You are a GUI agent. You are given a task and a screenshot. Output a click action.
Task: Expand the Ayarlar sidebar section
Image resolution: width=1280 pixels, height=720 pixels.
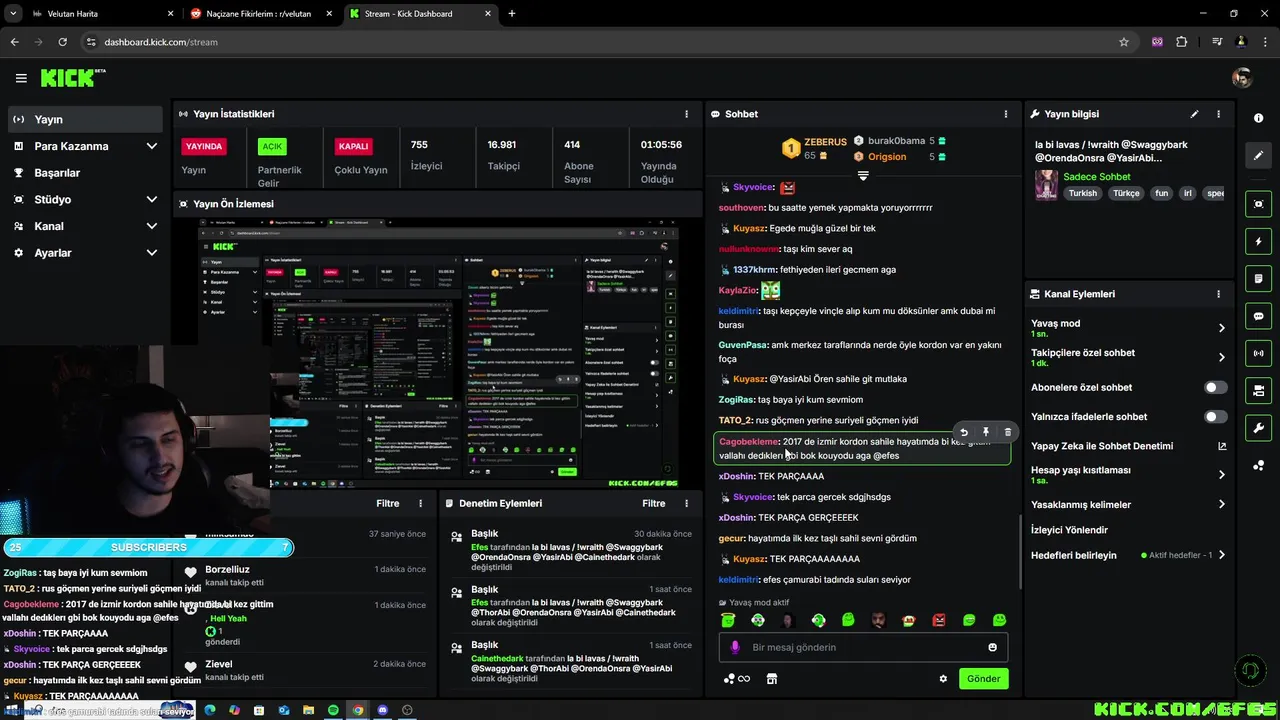tap(152, 253)
